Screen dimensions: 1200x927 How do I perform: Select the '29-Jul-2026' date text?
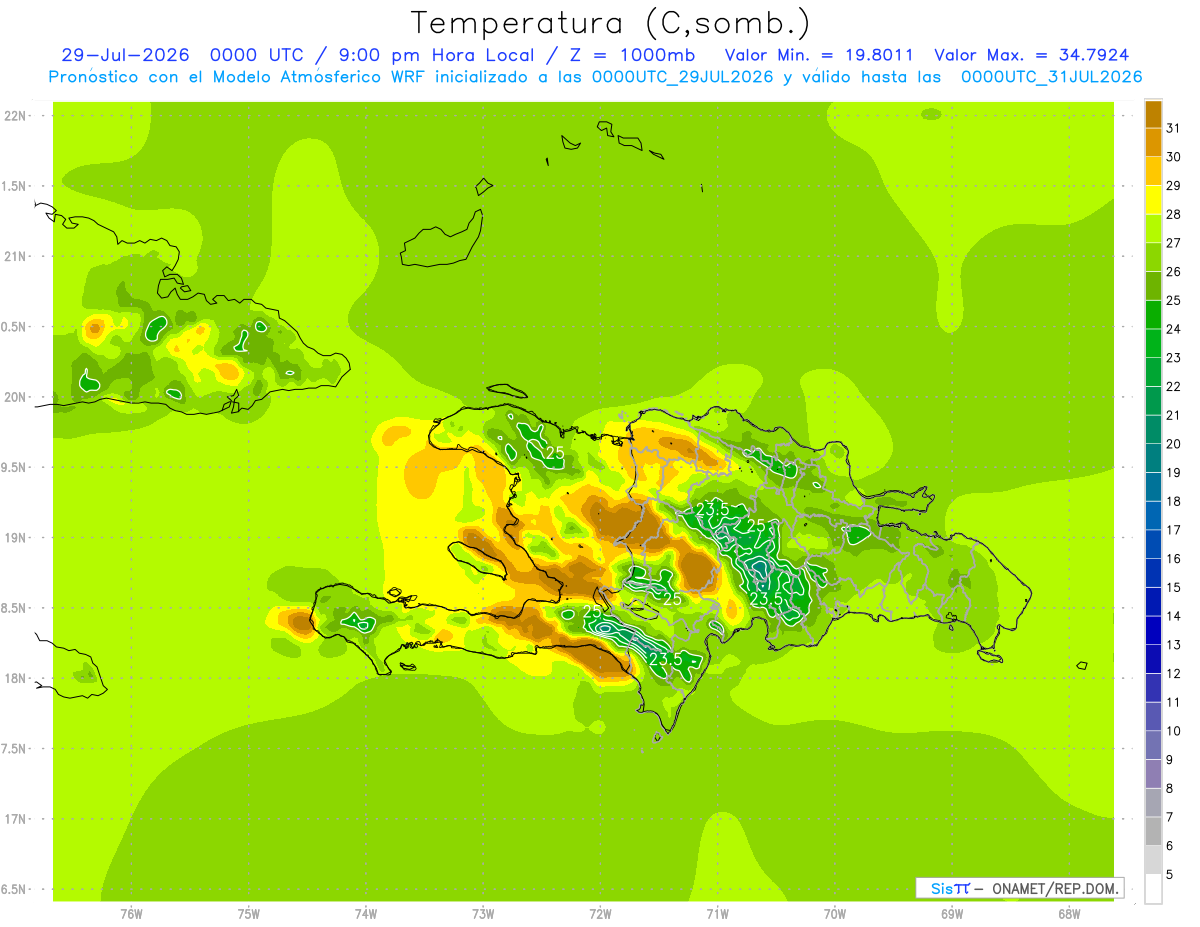[x=125, y=55]
